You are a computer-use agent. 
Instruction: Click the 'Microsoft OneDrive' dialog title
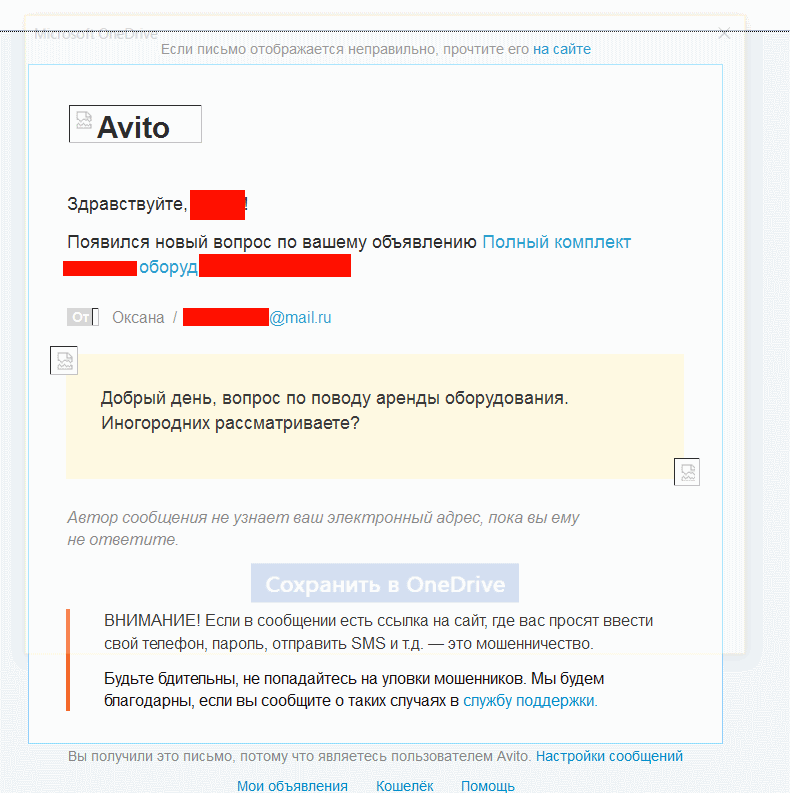96,34
